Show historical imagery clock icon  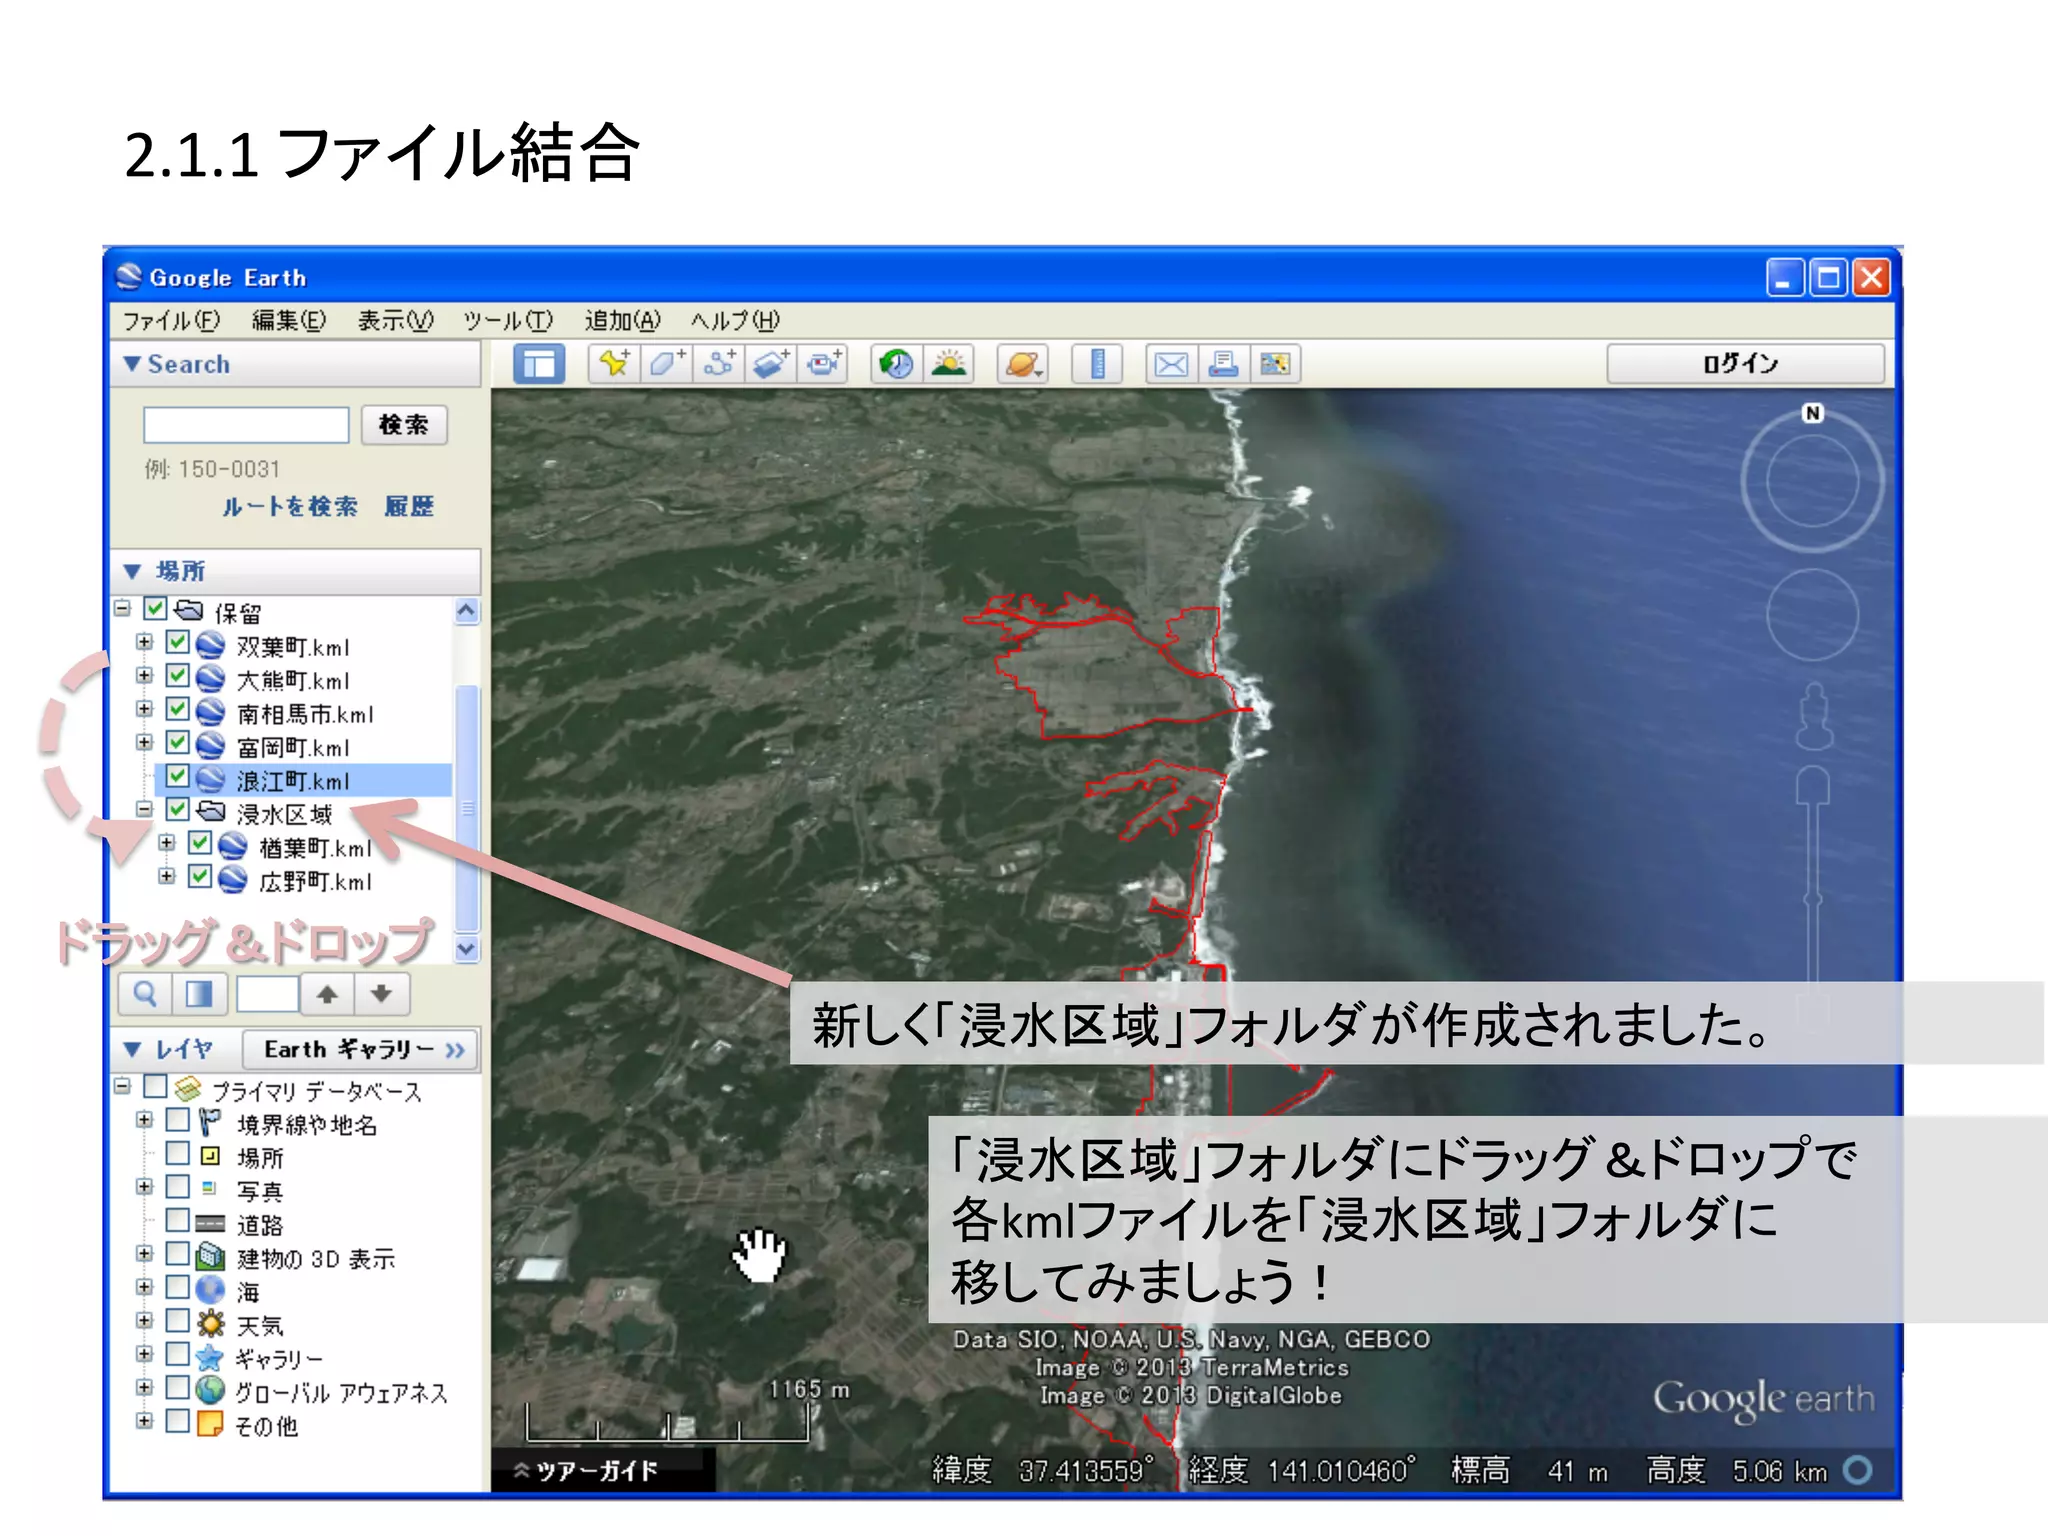[896, 364]
